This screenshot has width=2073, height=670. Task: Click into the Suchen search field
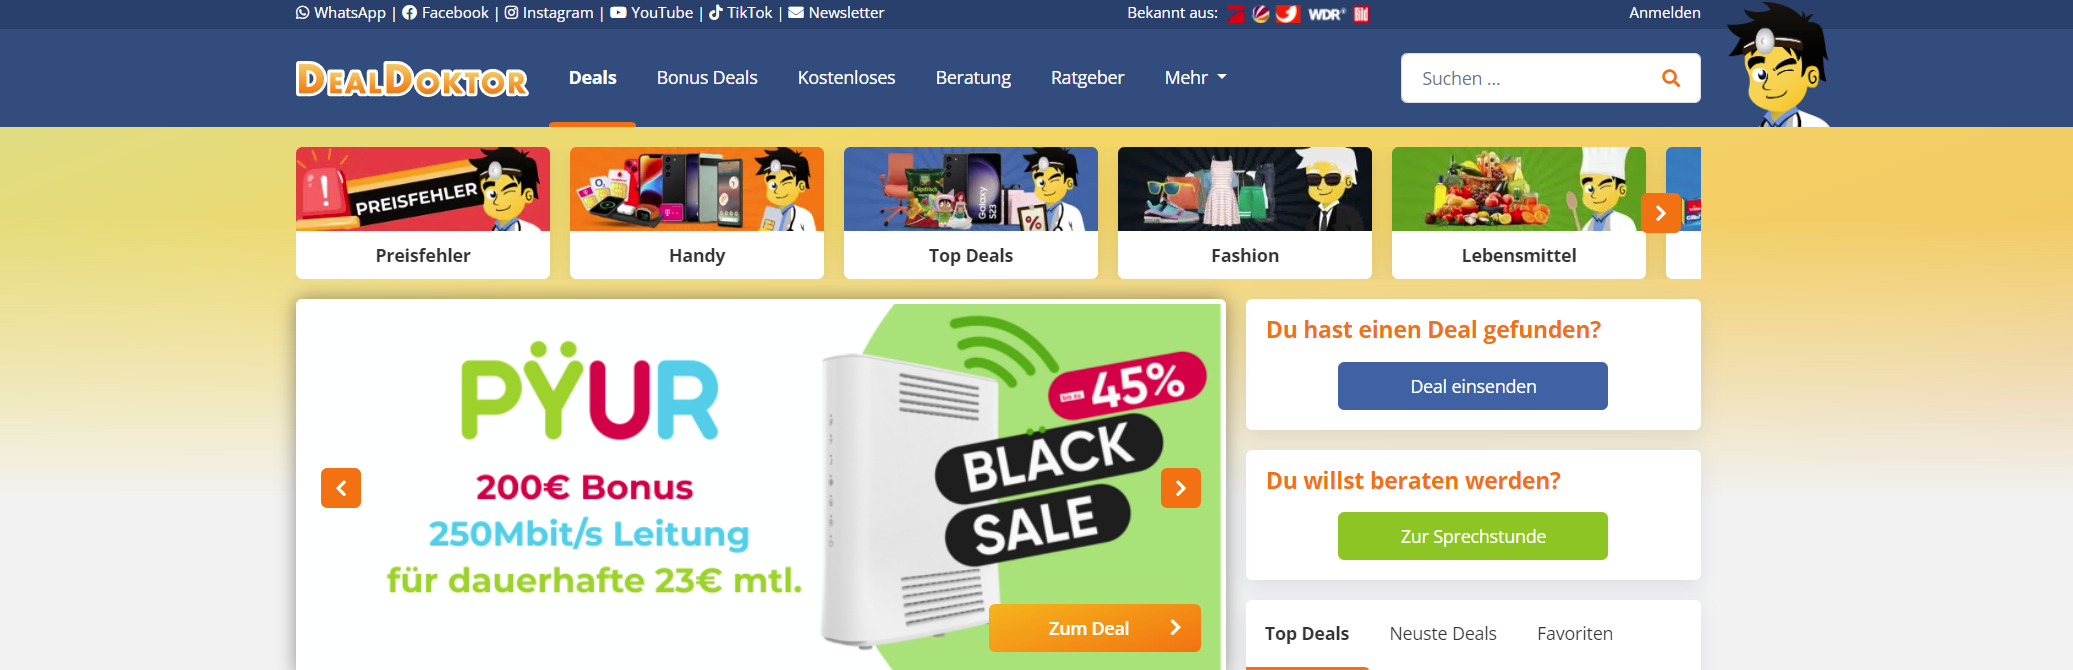[1530, 78]
